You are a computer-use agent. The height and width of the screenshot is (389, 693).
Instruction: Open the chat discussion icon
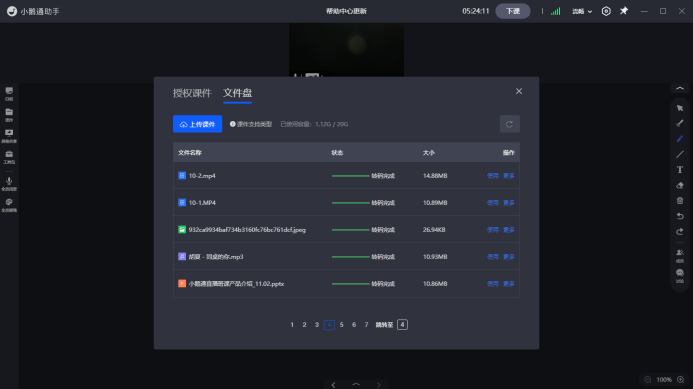(680, 276)
